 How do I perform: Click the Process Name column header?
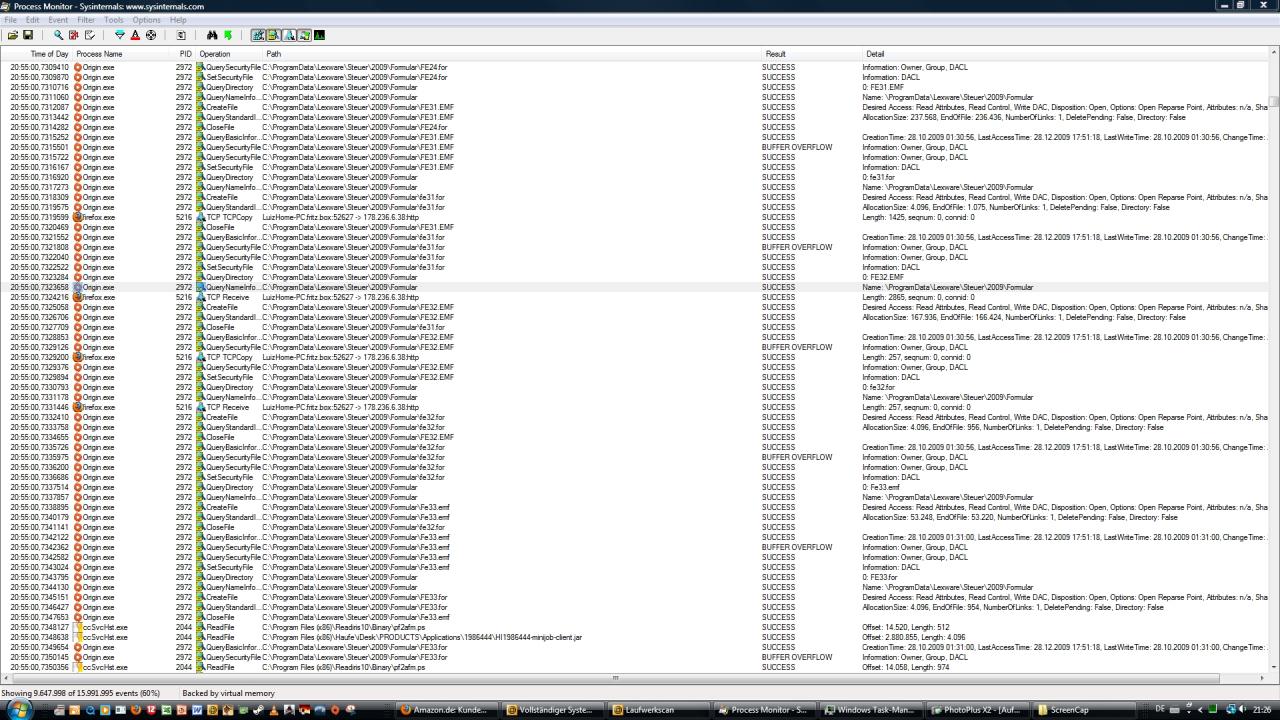click(x=123, y=54)
